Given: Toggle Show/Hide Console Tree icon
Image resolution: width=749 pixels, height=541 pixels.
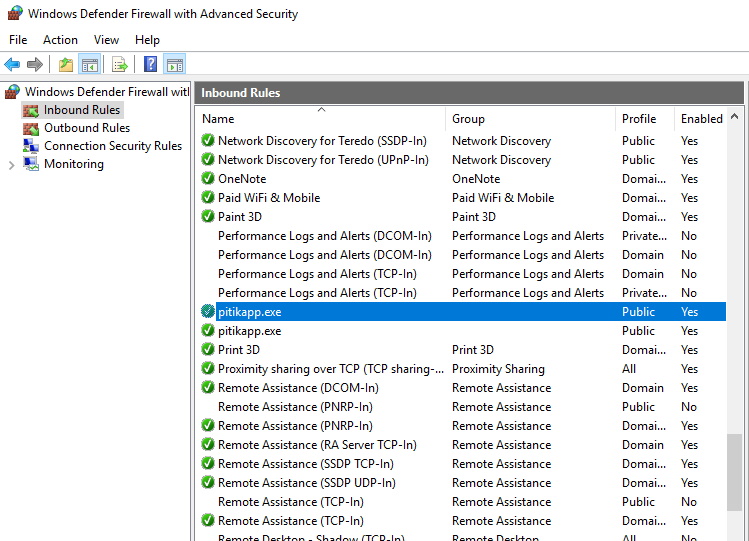Looking at the screenshot, I should (90, 65).
